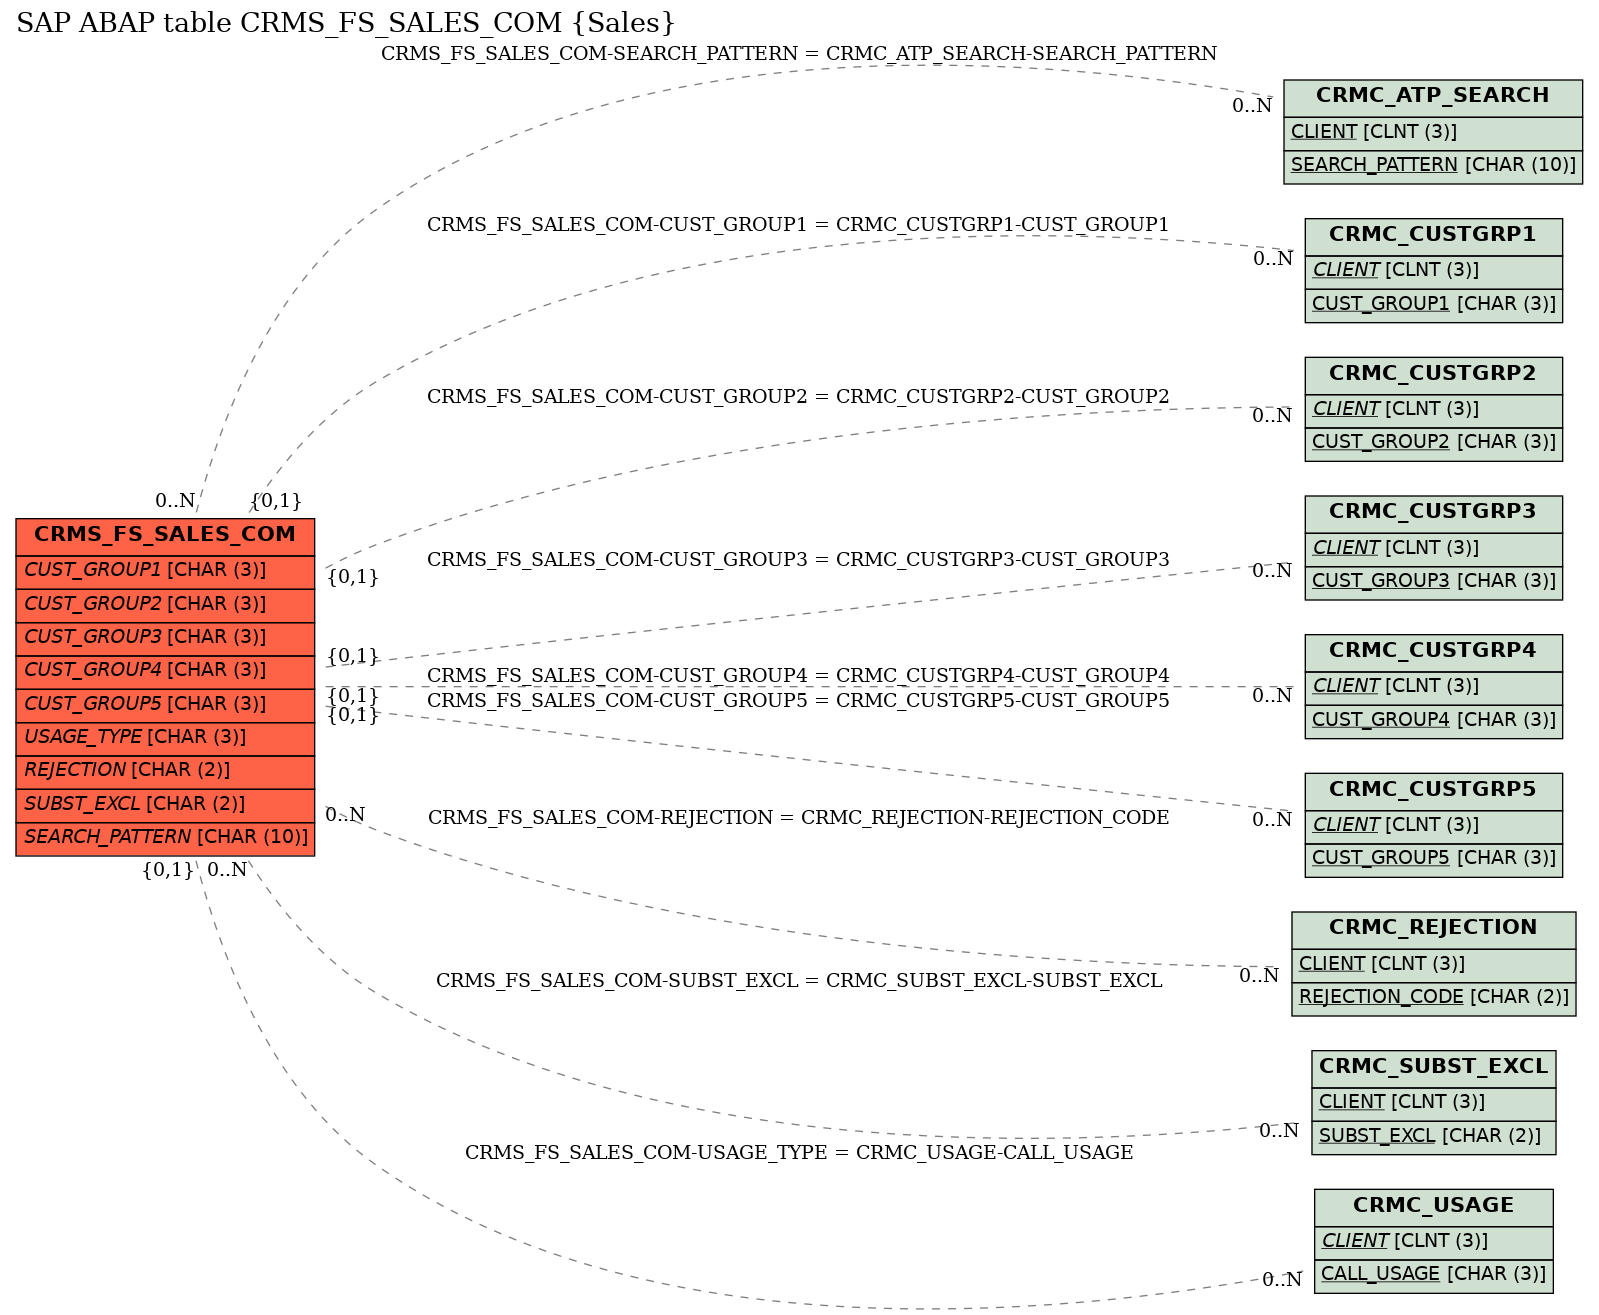The height and width of the screenshot is (1315, 1599).
Task: Click CUST_GROUP5 field of CRMC_CUSTGRP5
Action: pos(1433,859)
